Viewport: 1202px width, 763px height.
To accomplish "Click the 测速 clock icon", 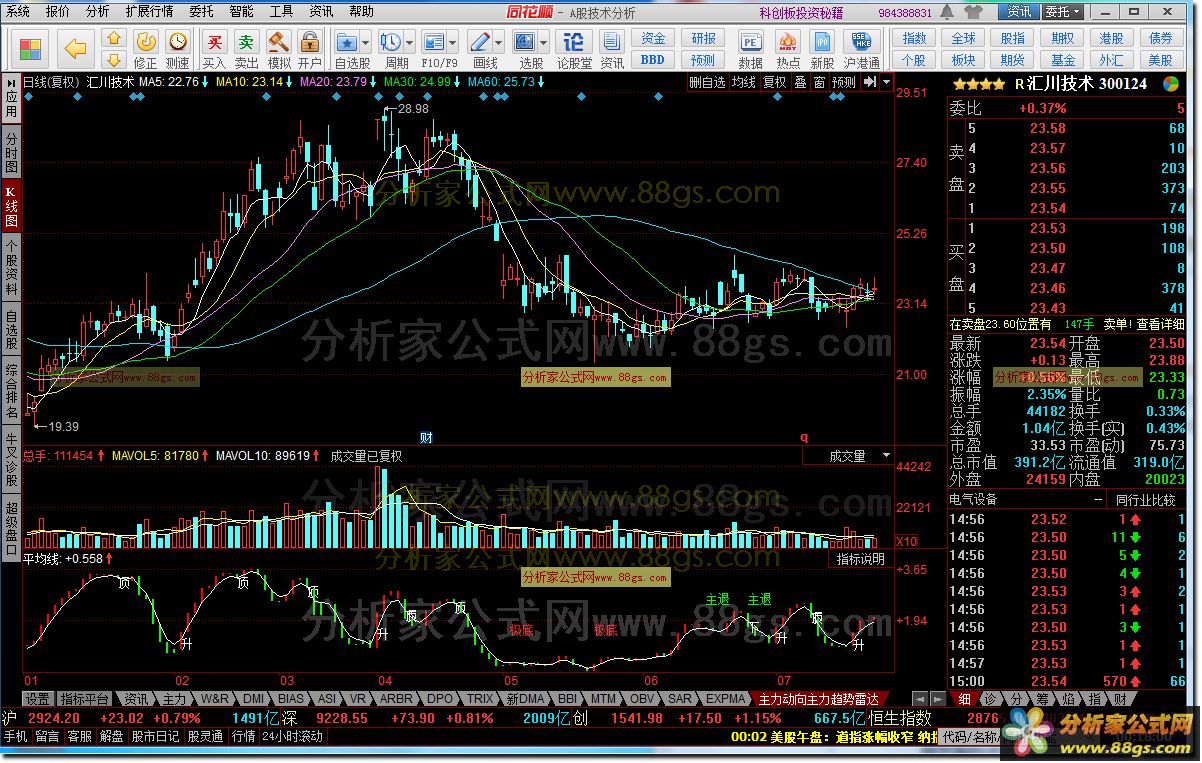I will (178, 42).
